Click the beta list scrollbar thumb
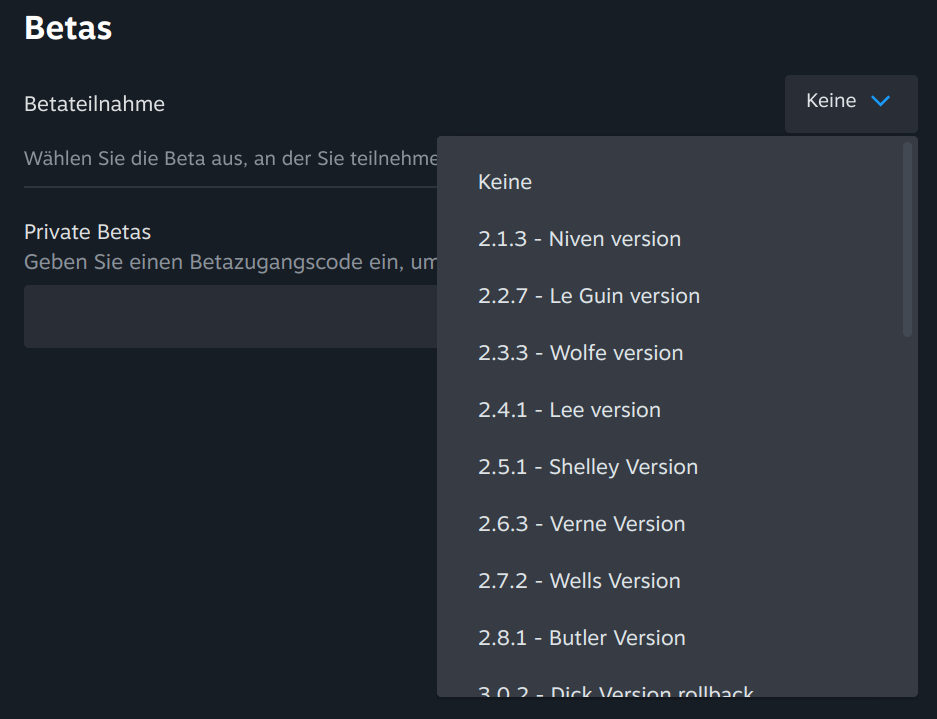Image resolution: width=937 pixels, height=719 pixels. [x=907, y=238]
